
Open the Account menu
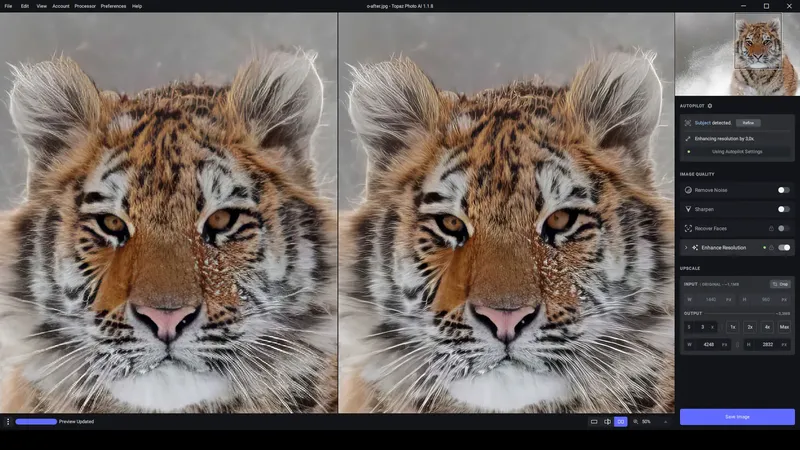61,6
